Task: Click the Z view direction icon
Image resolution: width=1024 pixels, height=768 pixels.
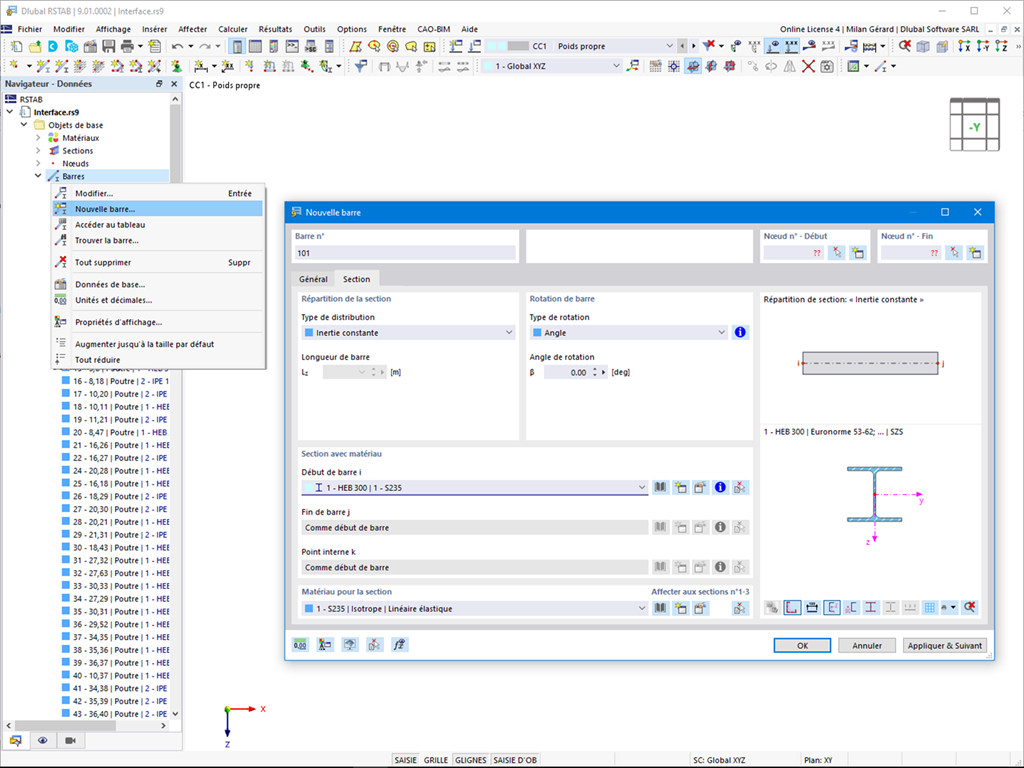Action: pyautogui.click(x=1002, y=46)
